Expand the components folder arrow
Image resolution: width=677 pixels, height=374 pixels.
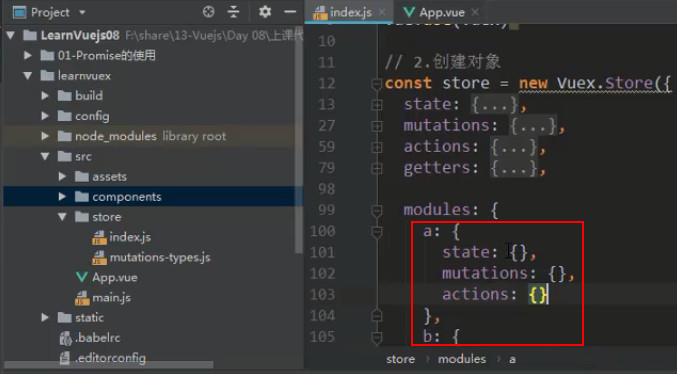[x=62, y=197]
